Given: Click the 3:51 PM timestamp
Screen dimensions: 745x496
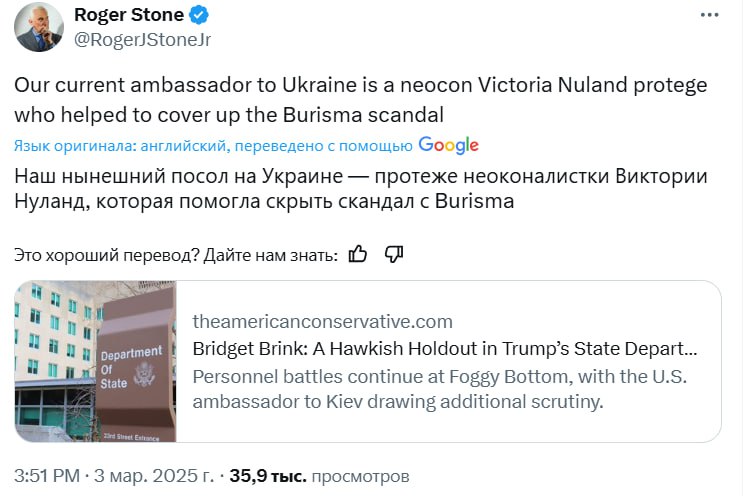Looking at the screenshot, I should coord(44,475).
